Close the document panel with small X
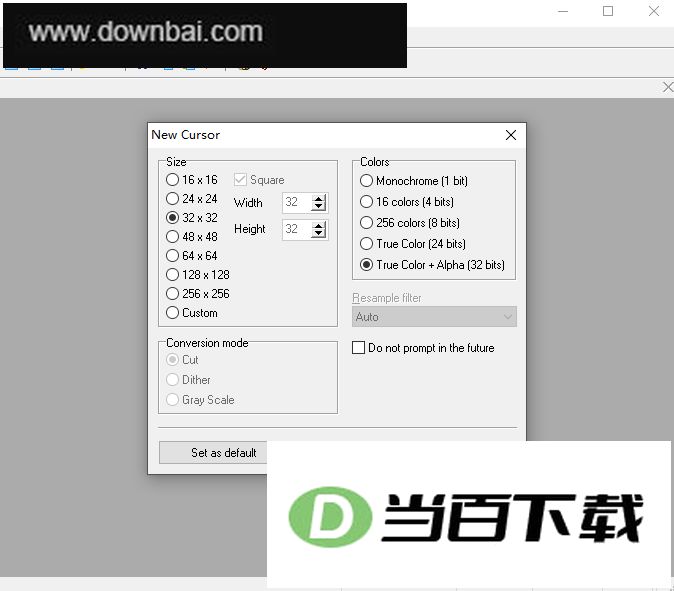Screen dimensions: 674x591 tap(668, 87)
